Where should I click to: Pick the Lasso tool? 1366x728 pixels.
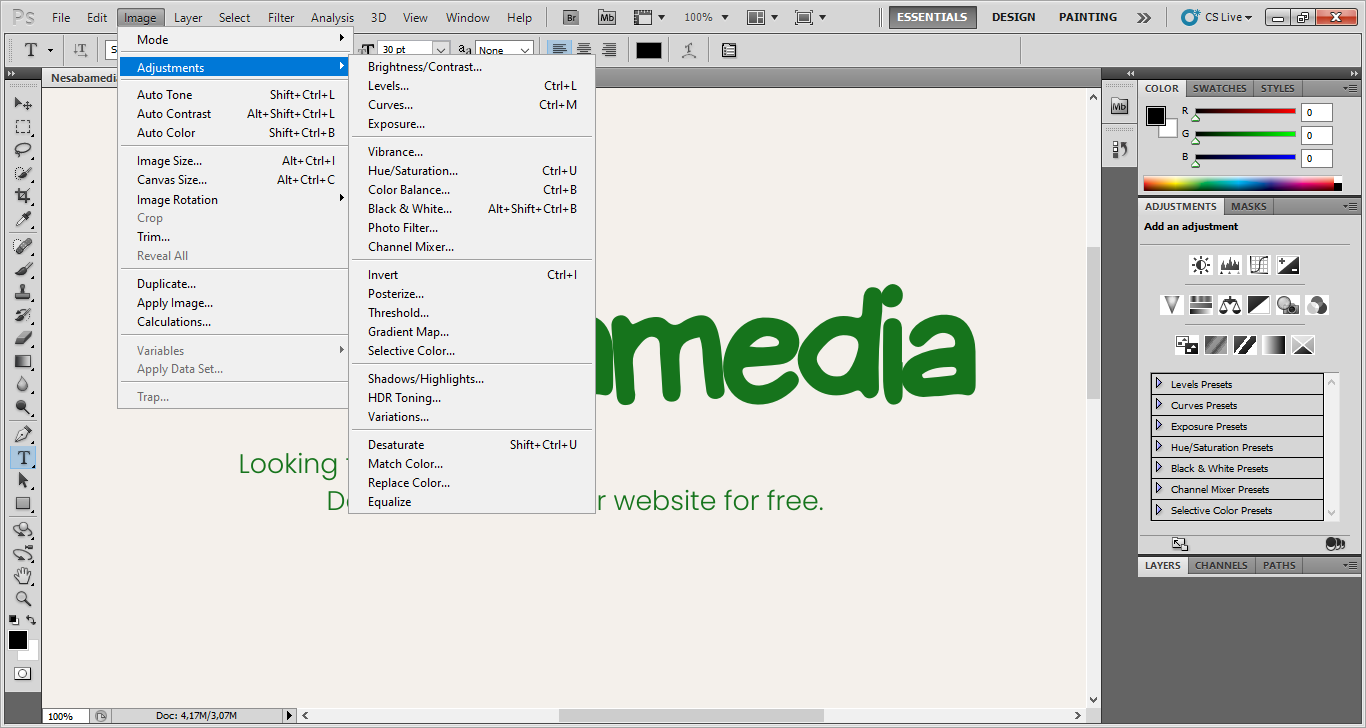[x=22, y=150]
